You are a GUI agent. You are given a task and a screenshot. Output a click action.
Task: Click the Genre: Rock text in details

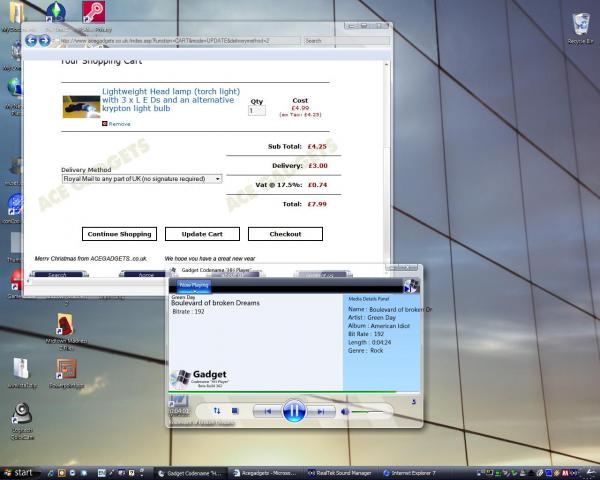[365, 351]
